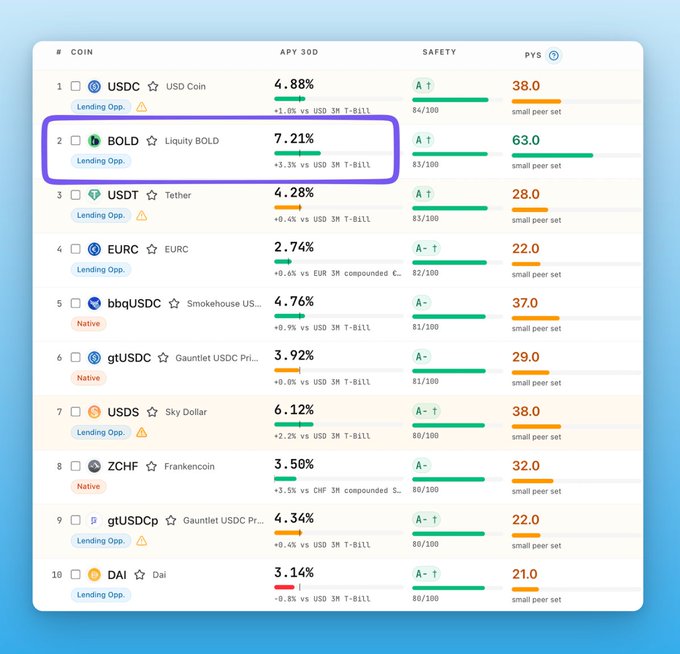The width and height of the screenshot is (680, 654).
Task: Click Native badge on gtUSDC row
Action: point(88,378)
